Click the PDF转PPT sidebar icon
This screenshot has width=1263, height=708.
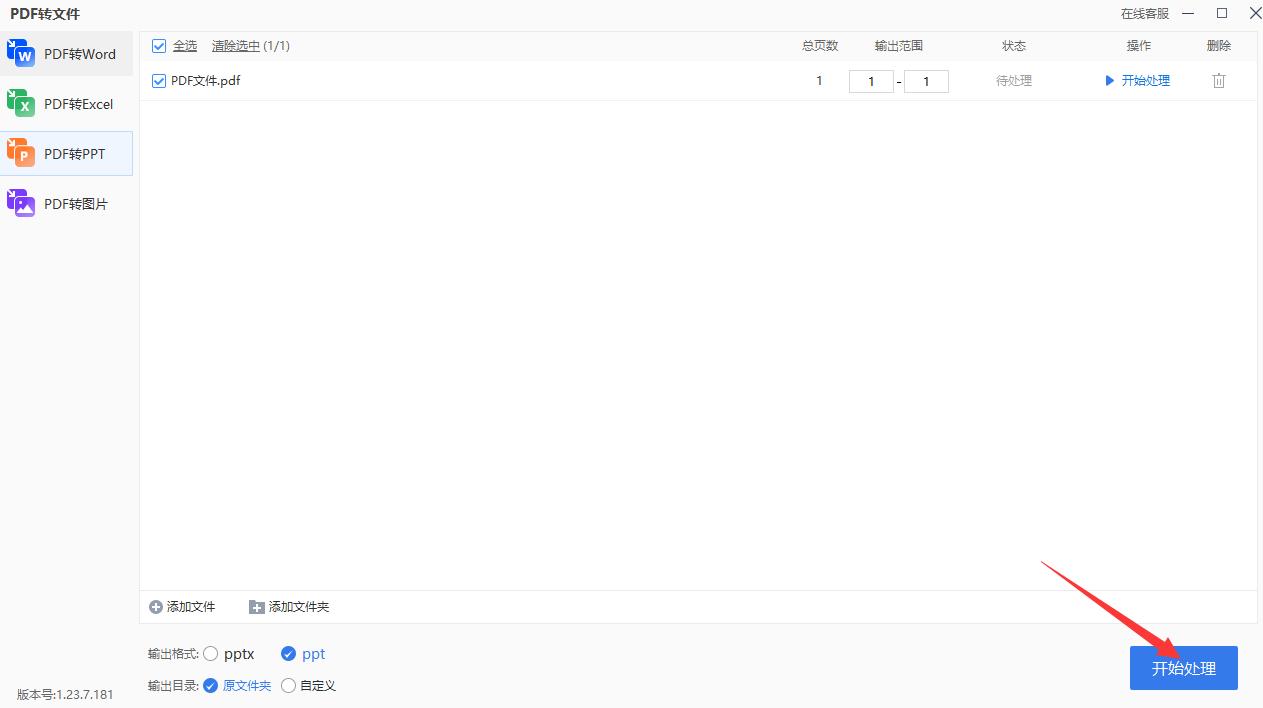[21, 153]
